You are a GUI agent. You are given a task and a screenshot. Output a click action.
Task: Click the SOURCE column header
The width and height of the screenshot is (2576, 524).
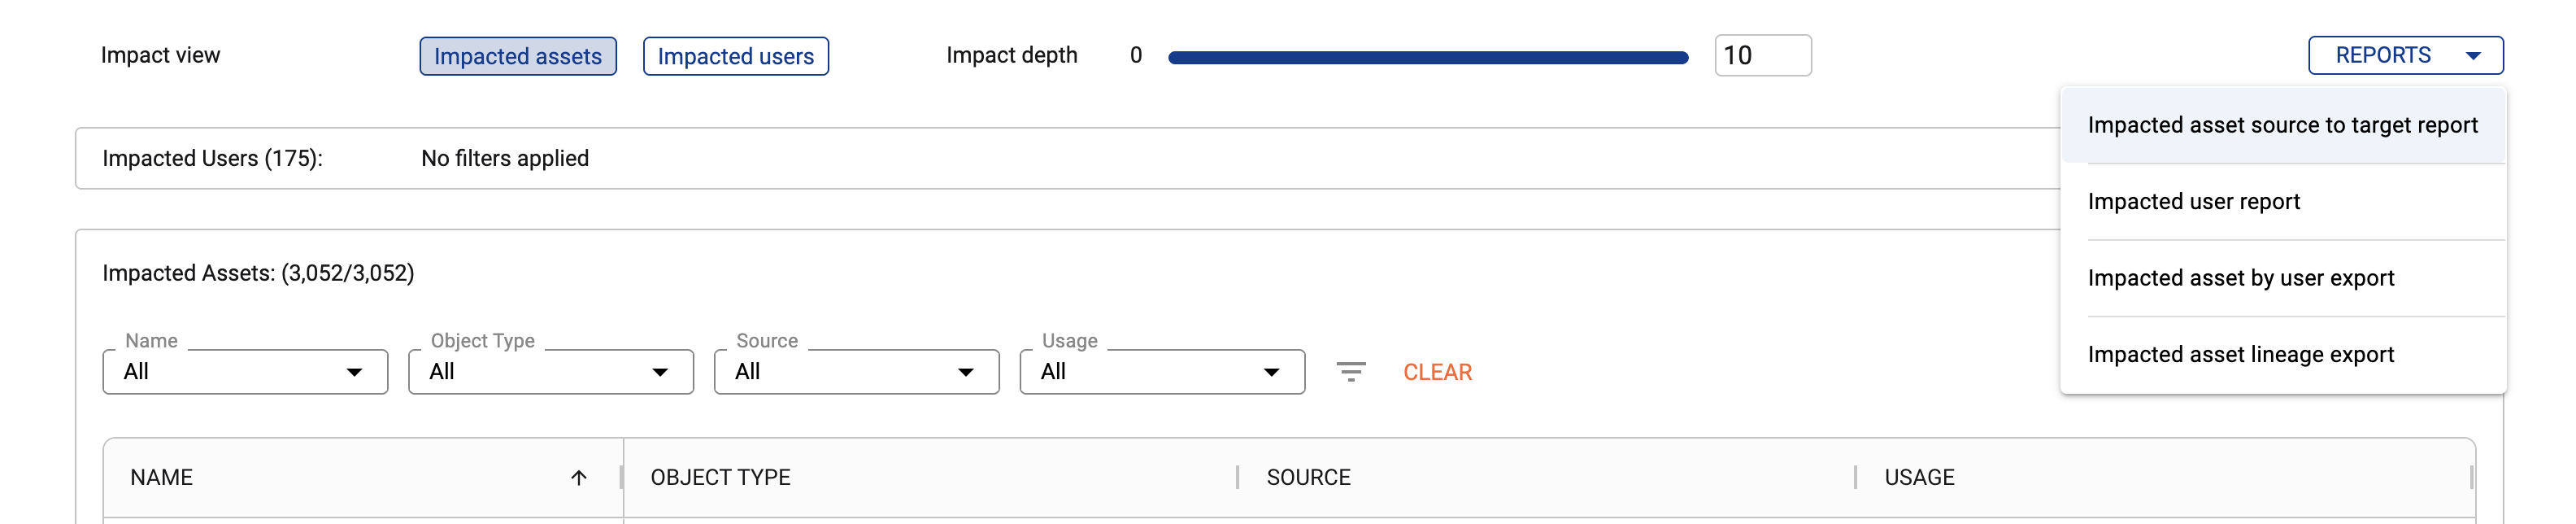pyautogui.click(x=1308, y=478)
